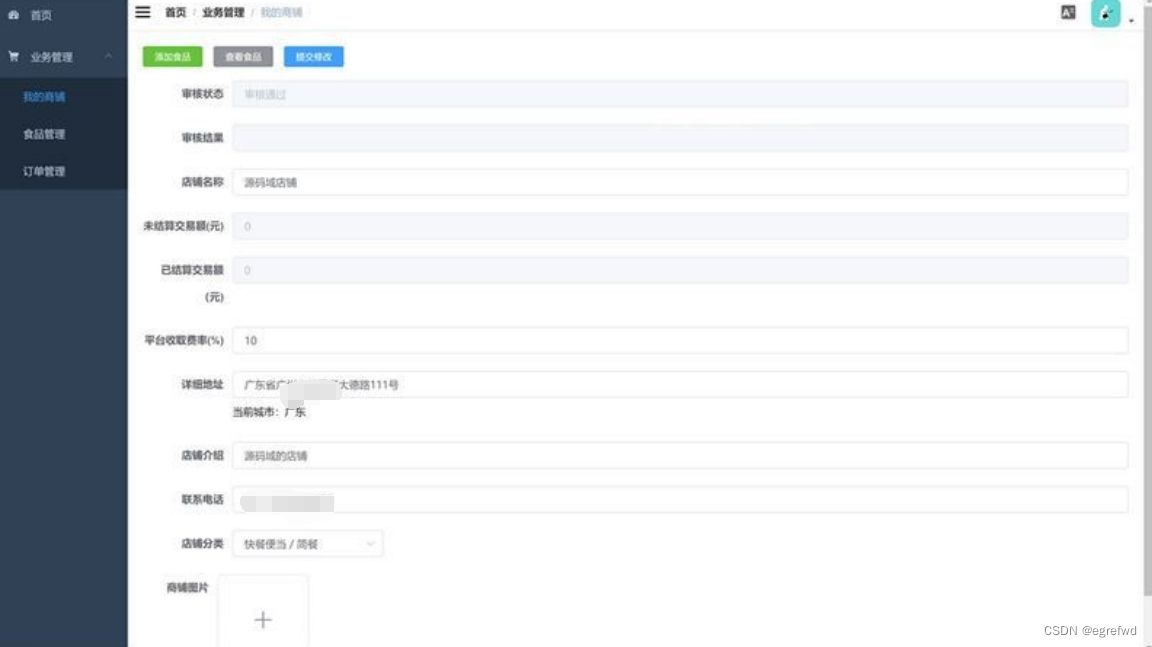Viewport: 1152px width, 647px height.
Task: Click 首页 in the breadcrumb
Action: tap(175, 13)
